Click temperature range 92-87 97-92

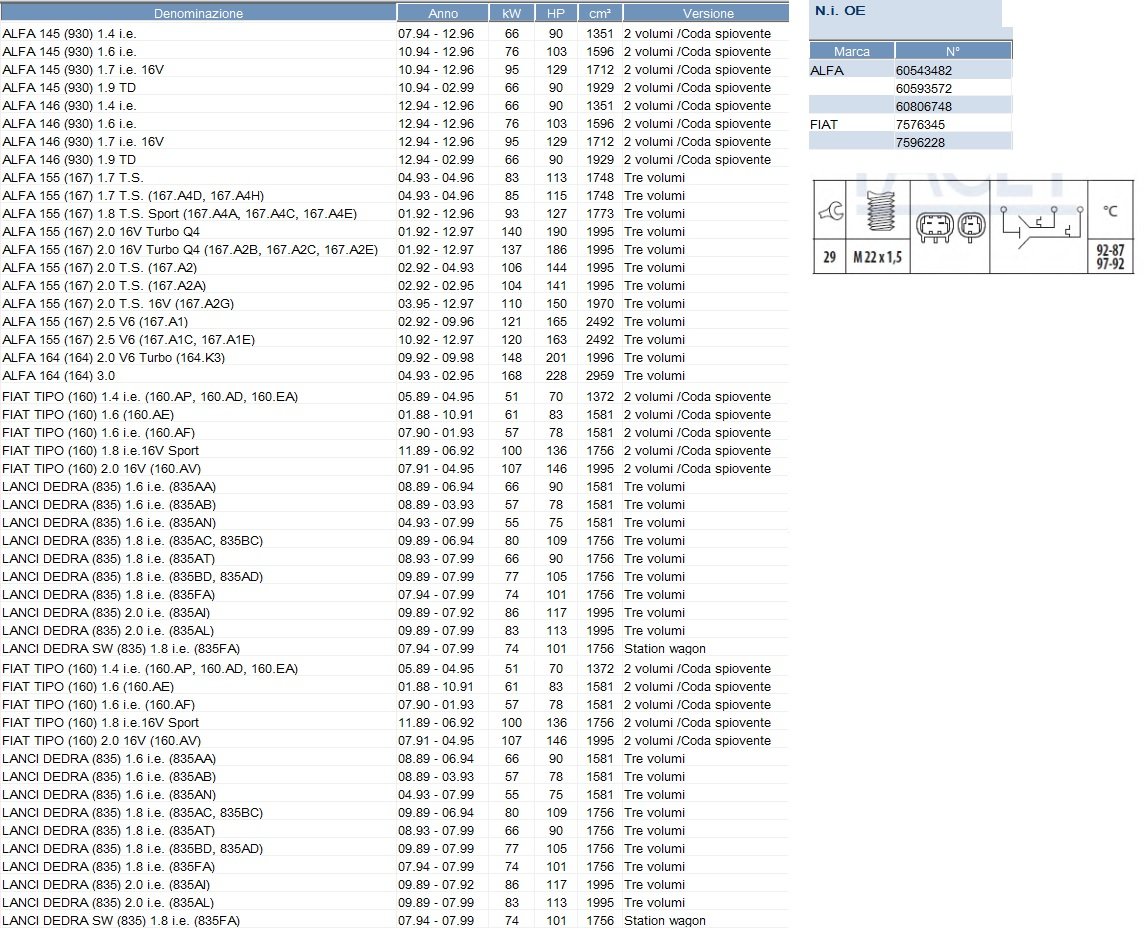(1110, 257)
